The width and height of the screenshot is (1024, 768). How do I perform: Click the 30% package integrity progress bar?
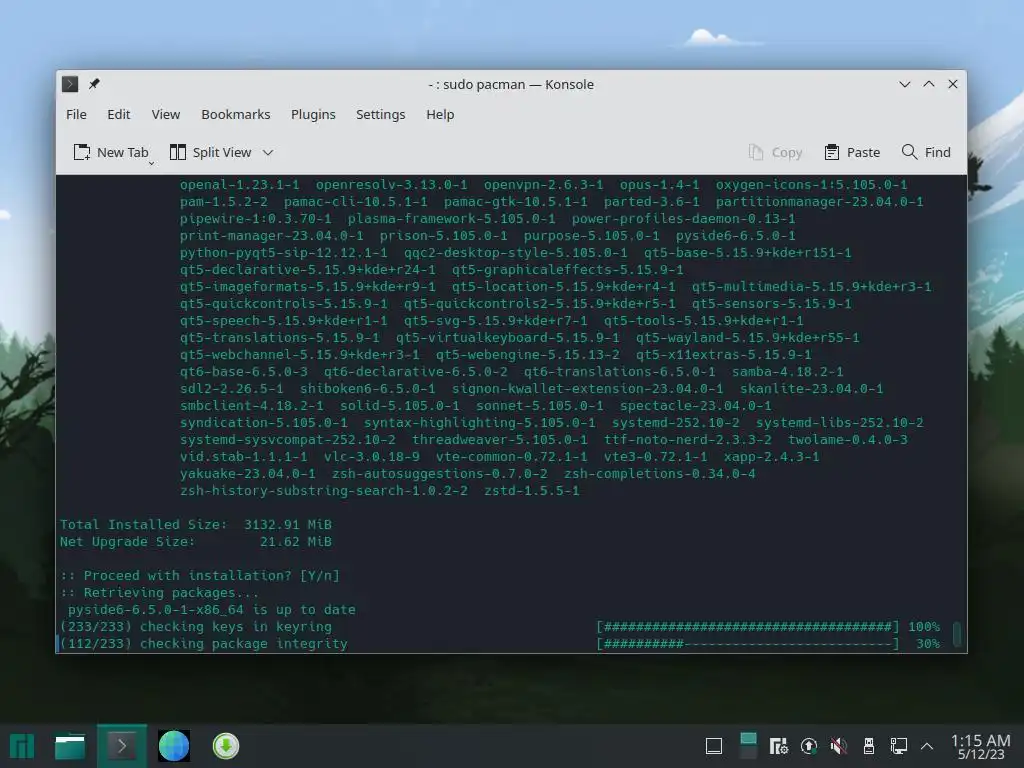(x=748, y=644)
